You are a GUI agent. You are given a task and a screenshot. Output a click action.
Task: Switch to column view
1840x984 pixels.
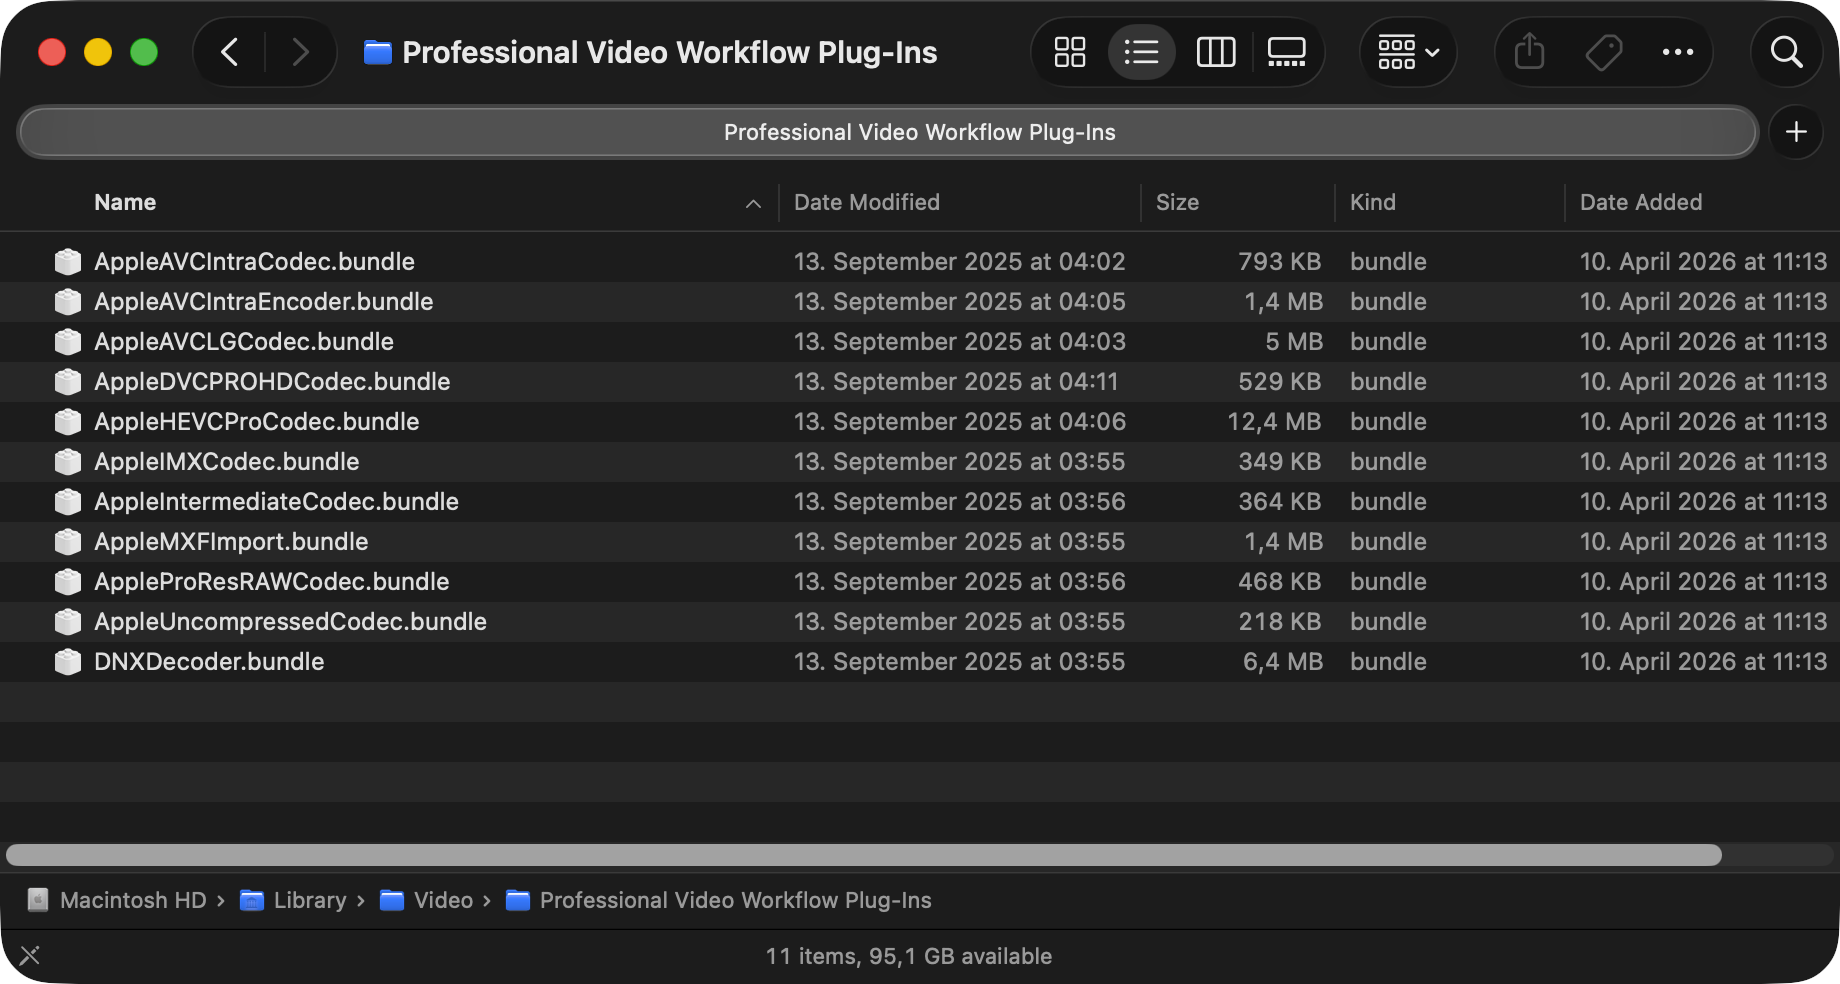pyautogui.click(x=1216, y=52)
